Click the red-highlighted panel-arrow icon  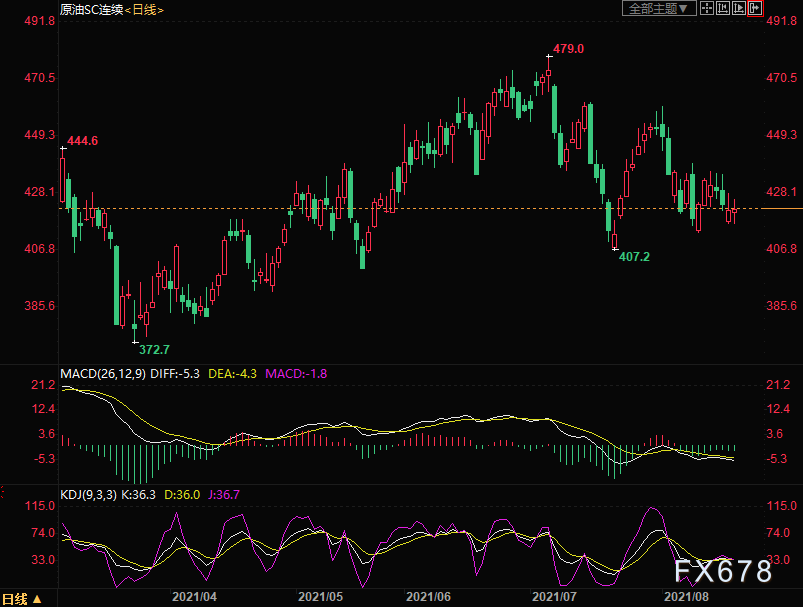(755, 8)
